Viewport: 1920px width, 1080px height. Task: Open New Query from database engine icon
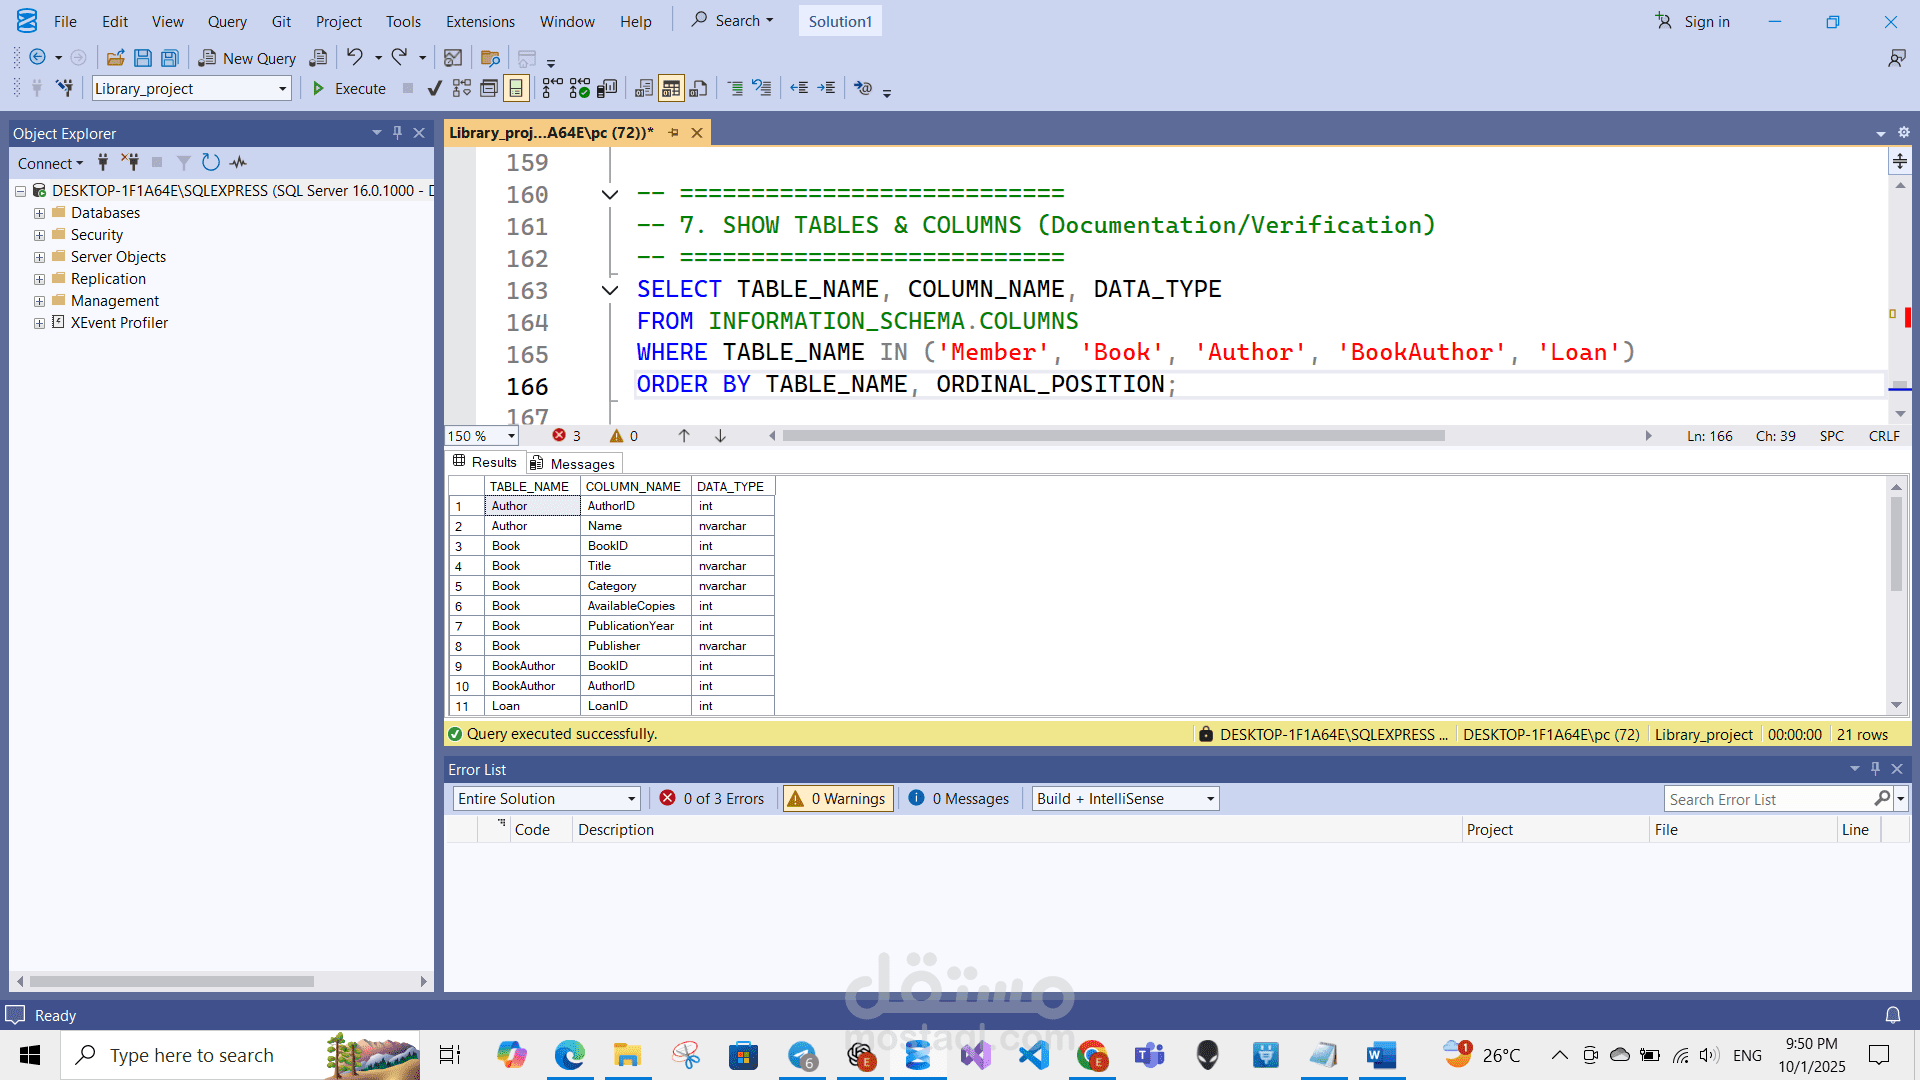[x=318, y=58]
